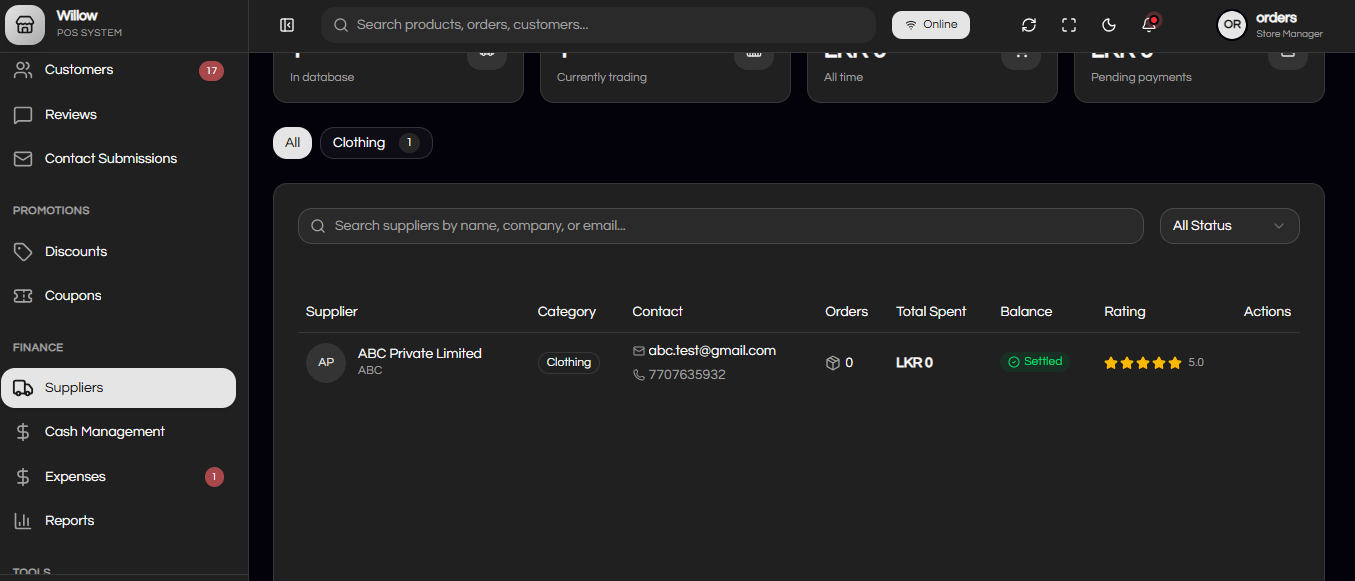Click the Willow store logo icon
1355x581 pixels.
coord(25,25)
